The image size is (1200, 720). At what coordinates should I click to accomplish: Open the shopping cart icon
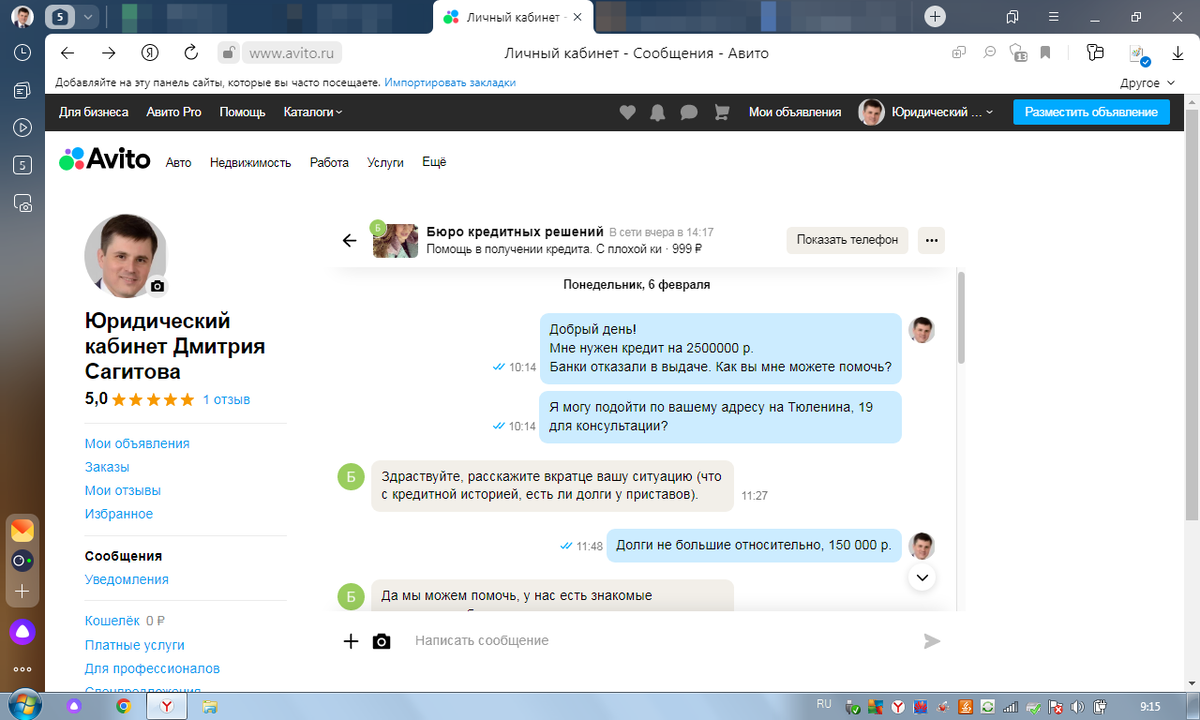pyautogui.click(x=721, y=113)
